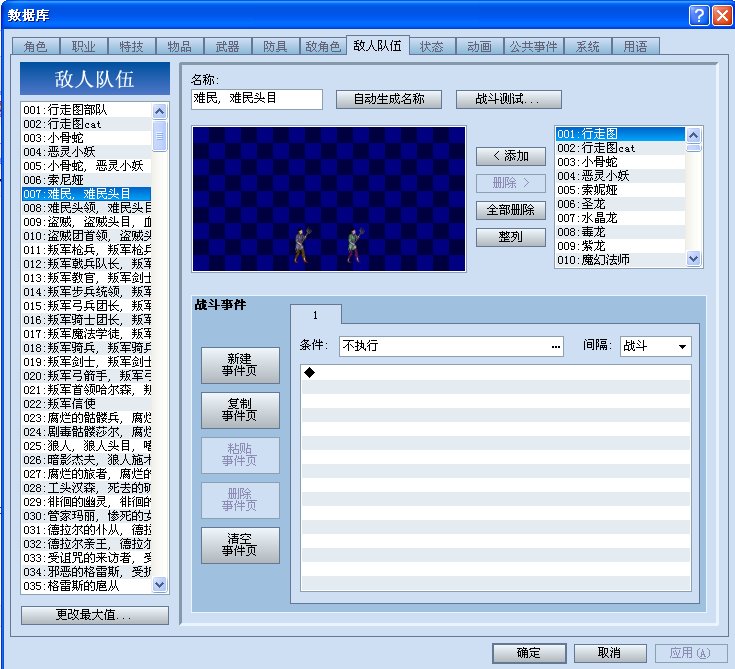Click the 自动生成名称 button
This screenshot has height=669, width=735.
389,99
